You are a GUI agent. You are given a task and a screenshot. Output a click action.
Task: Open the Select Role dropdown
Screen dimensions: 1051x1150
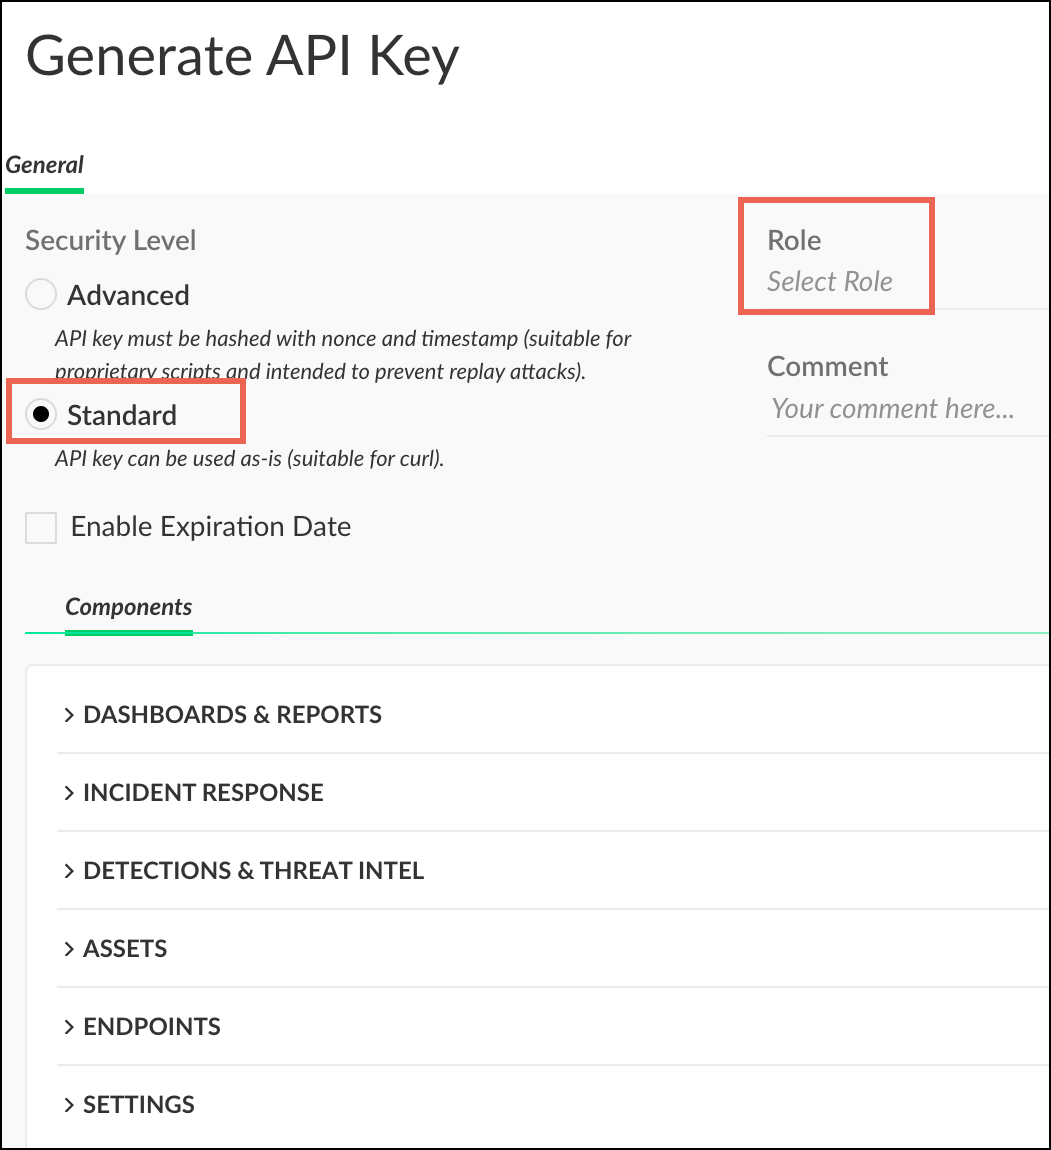(x=830, y=282)
